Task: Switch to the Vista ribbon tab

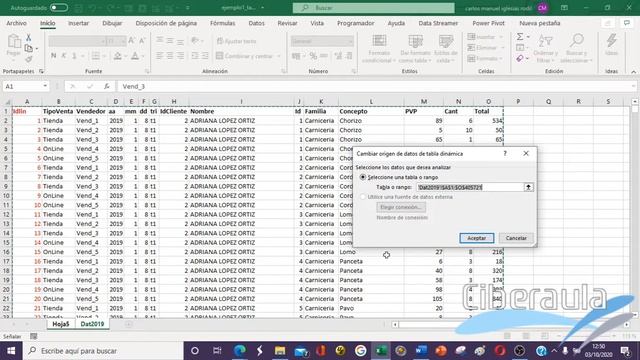Action: pos(317,23)
